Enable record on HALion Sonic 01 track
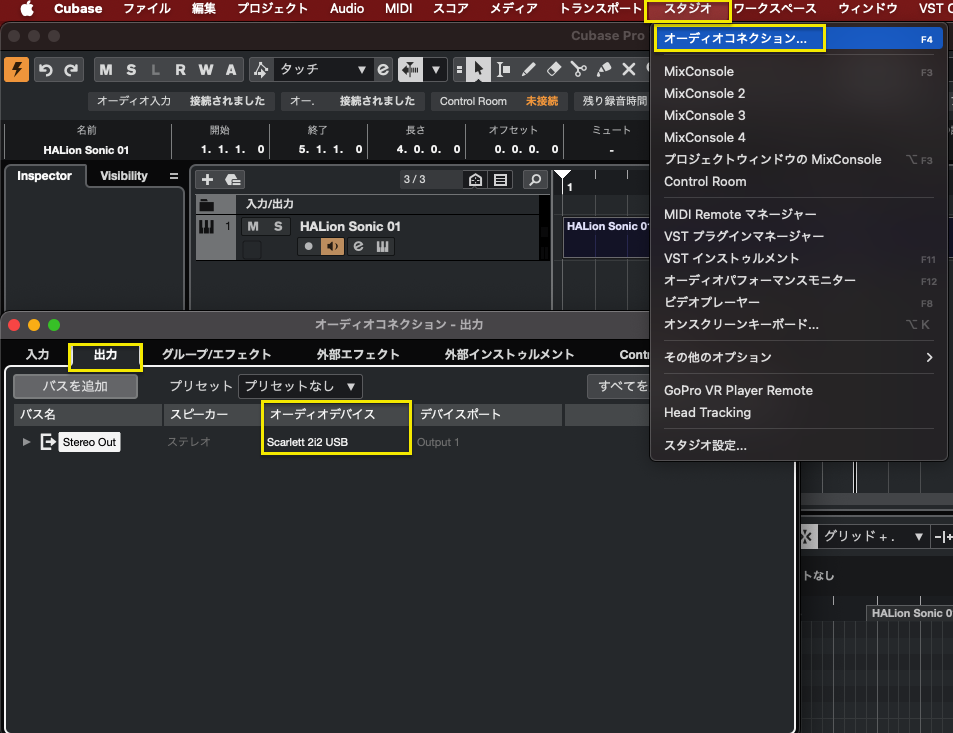 pyautogui.click(x=308, y=247)
